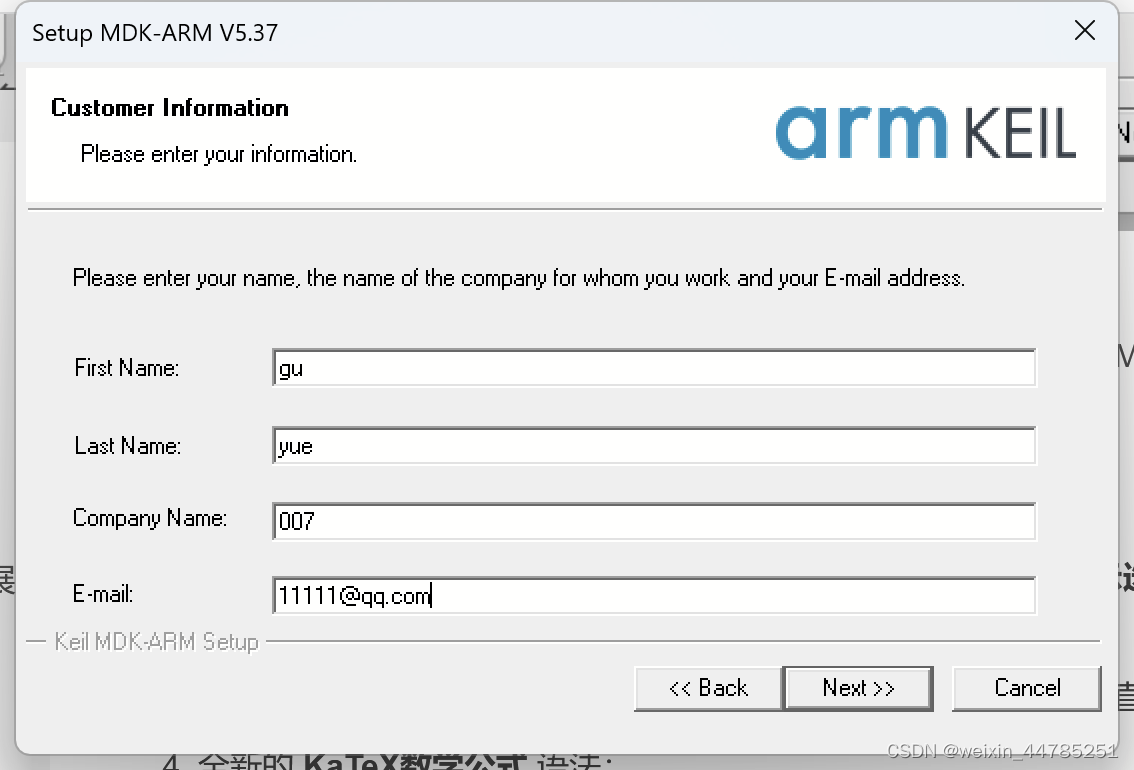Click the First Name: label
Screen dimensions: 1134x770
(x=127, y=368)
